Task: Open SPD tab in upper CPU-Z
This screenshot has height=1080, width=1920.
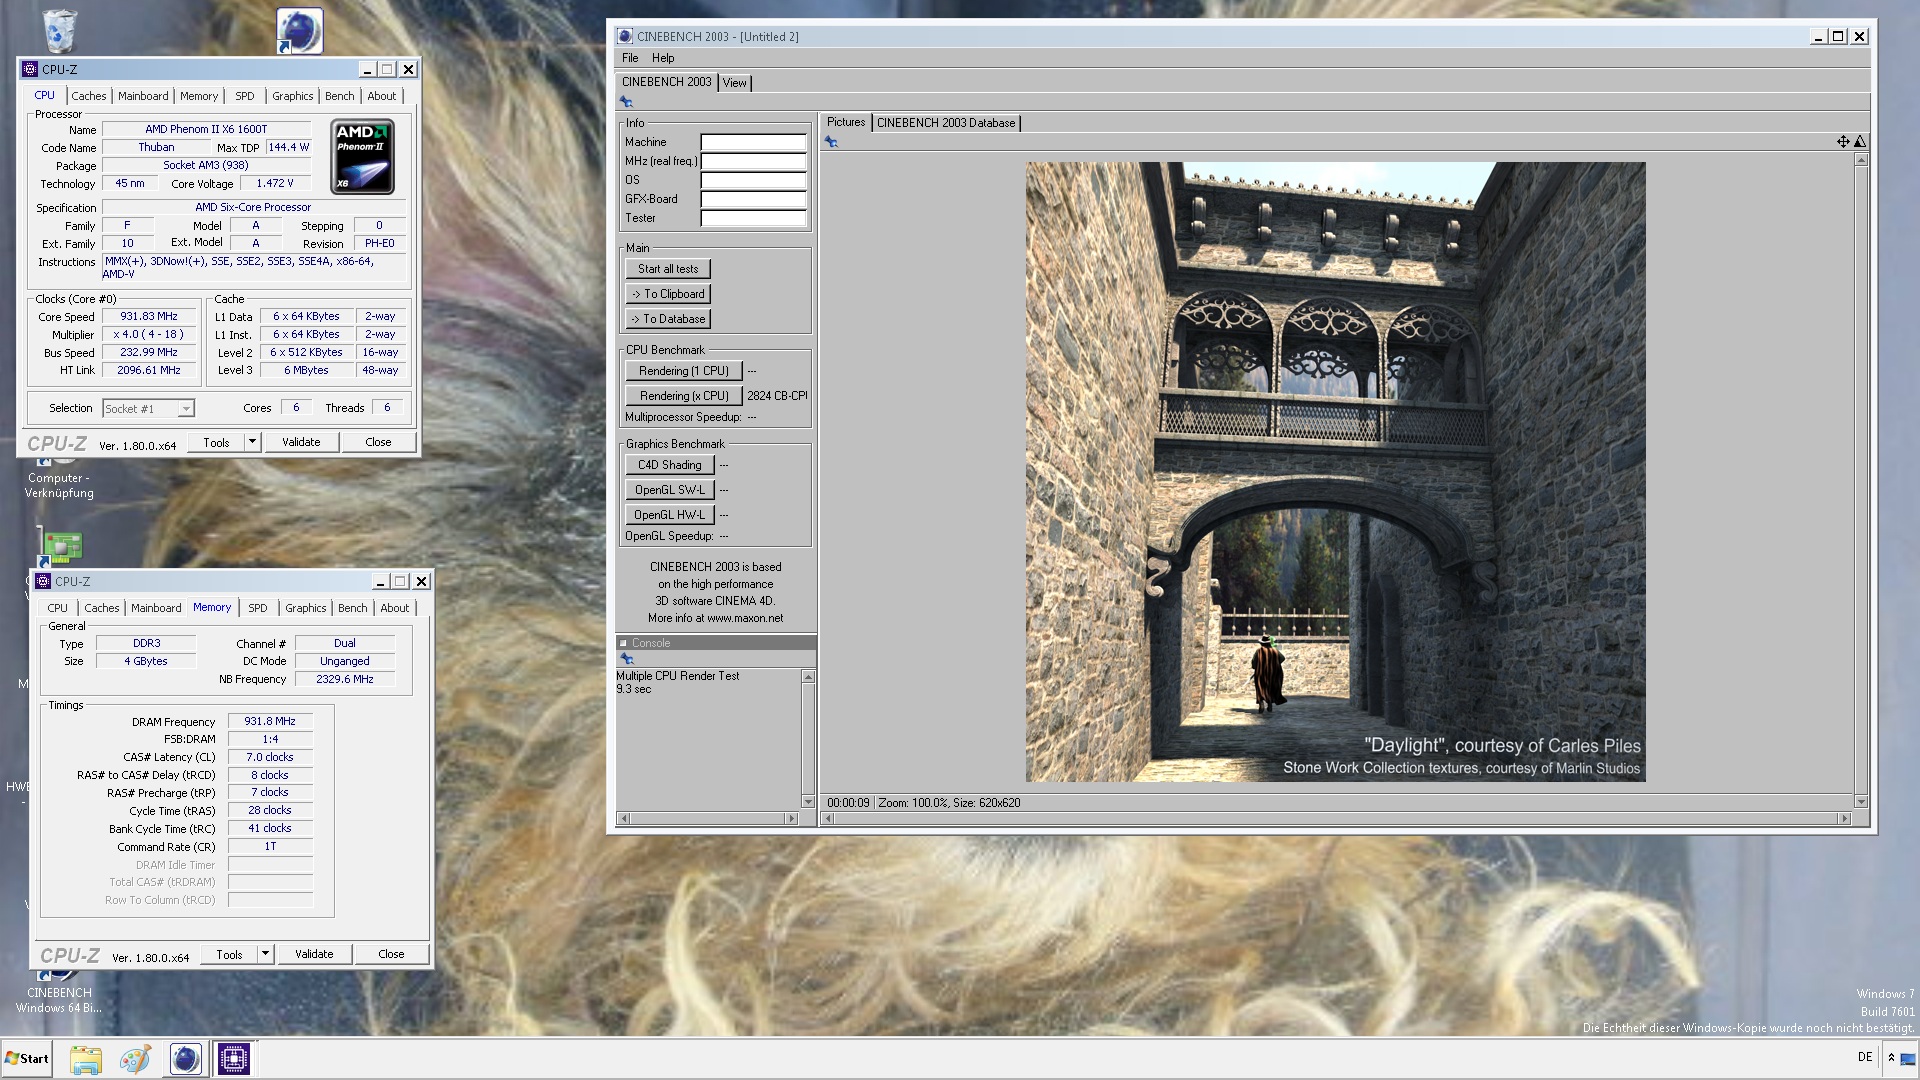Action: pyautogui.click(x=245, y=96)
